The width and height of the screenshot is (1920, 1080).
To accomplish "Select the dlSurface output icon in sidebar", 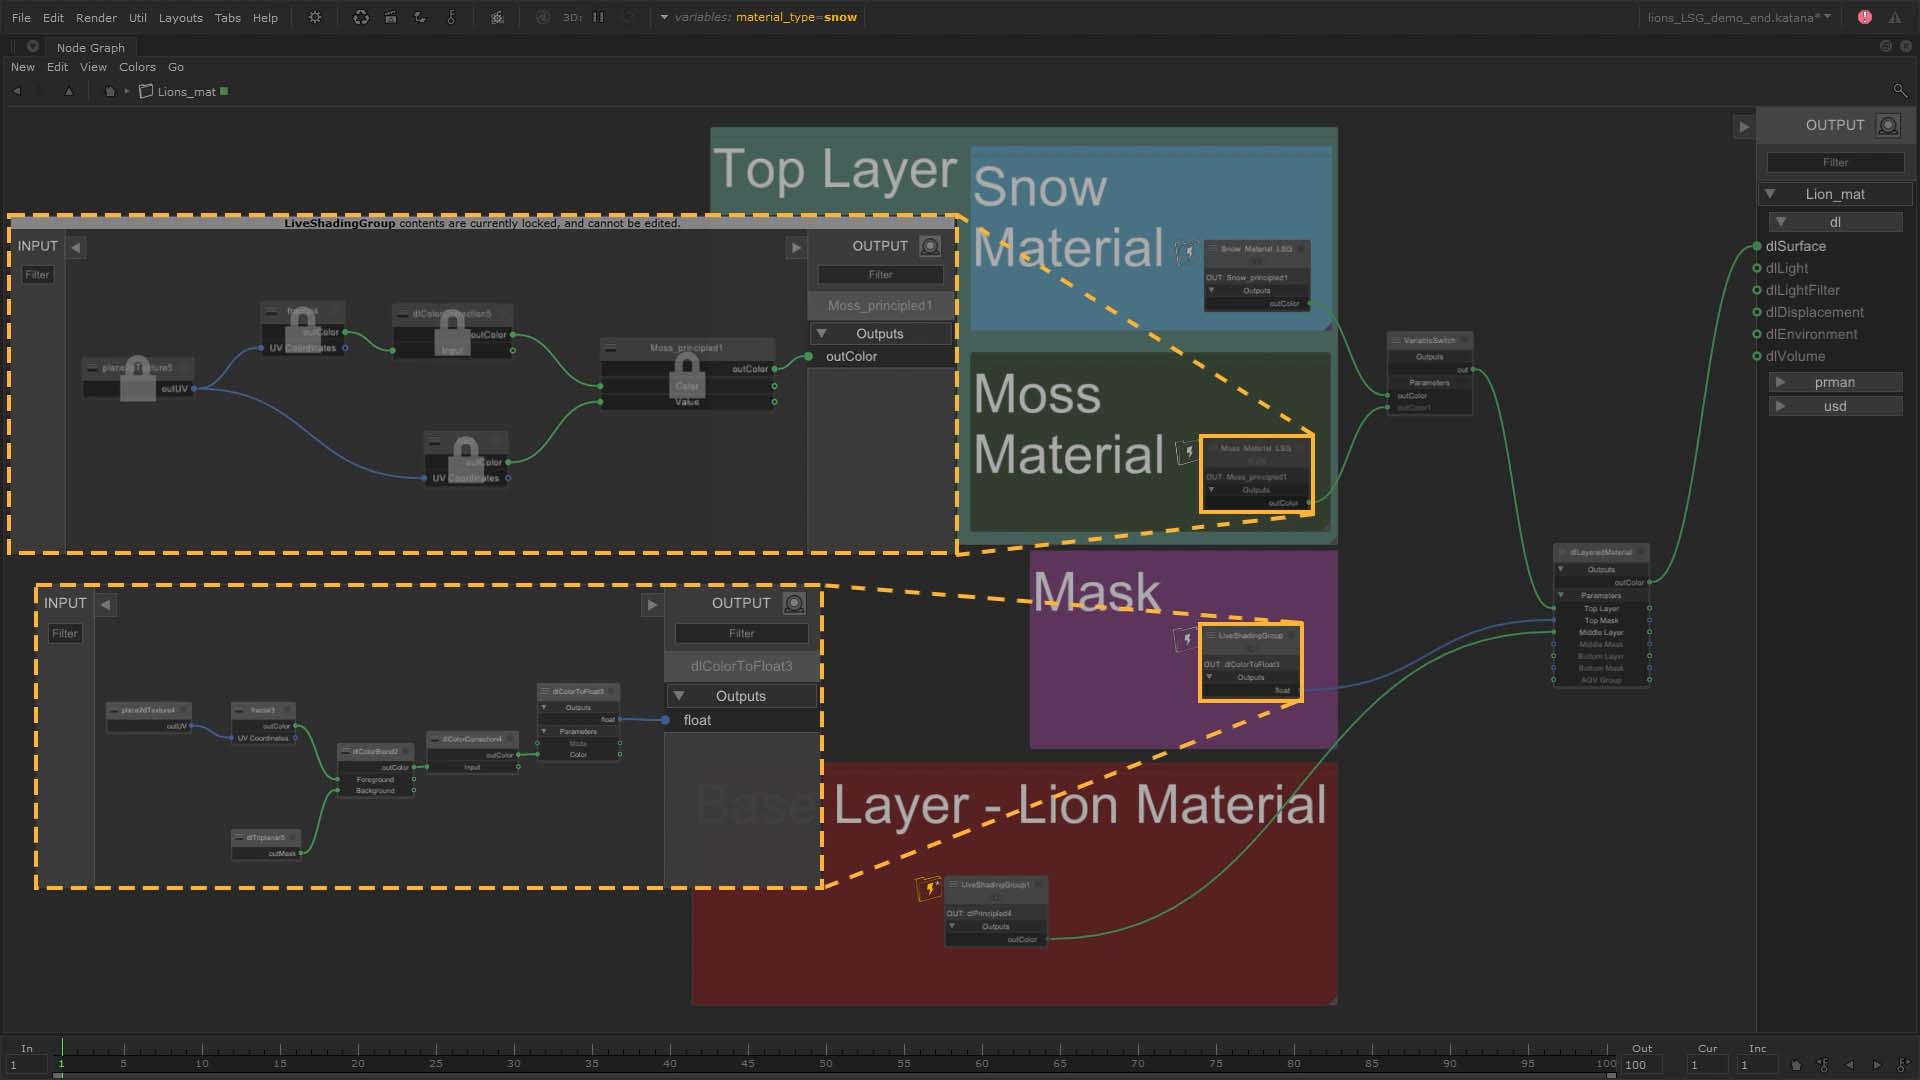I will [x=1755, y=247].
